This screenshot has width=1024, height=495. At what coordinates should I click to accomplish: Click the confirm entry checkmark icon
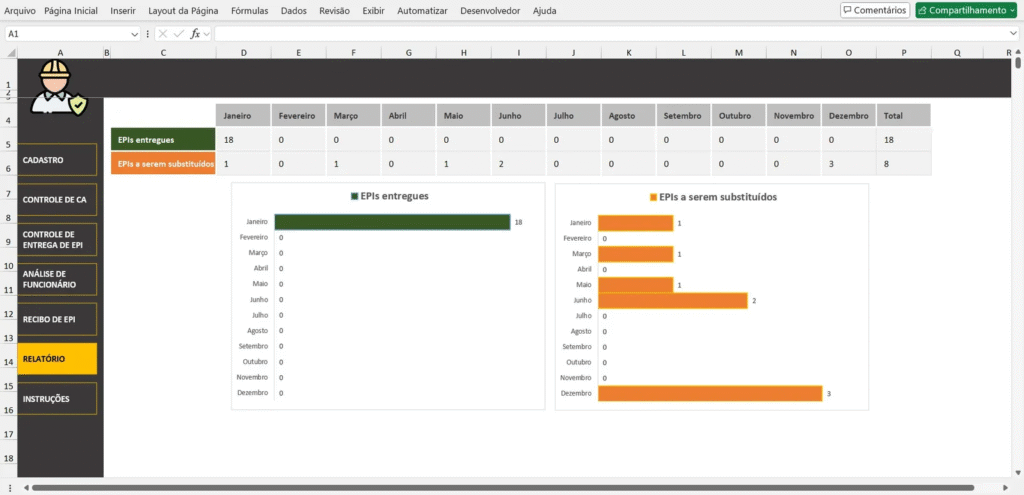click(179, 34)
